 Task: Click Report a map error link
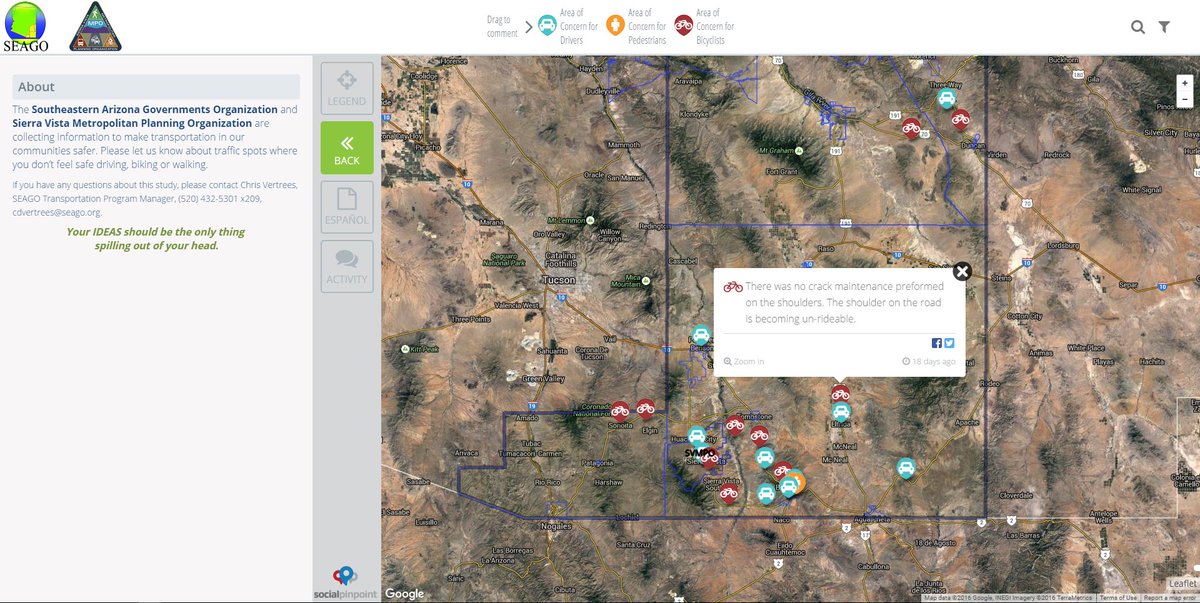click(x=1169, y=598)
